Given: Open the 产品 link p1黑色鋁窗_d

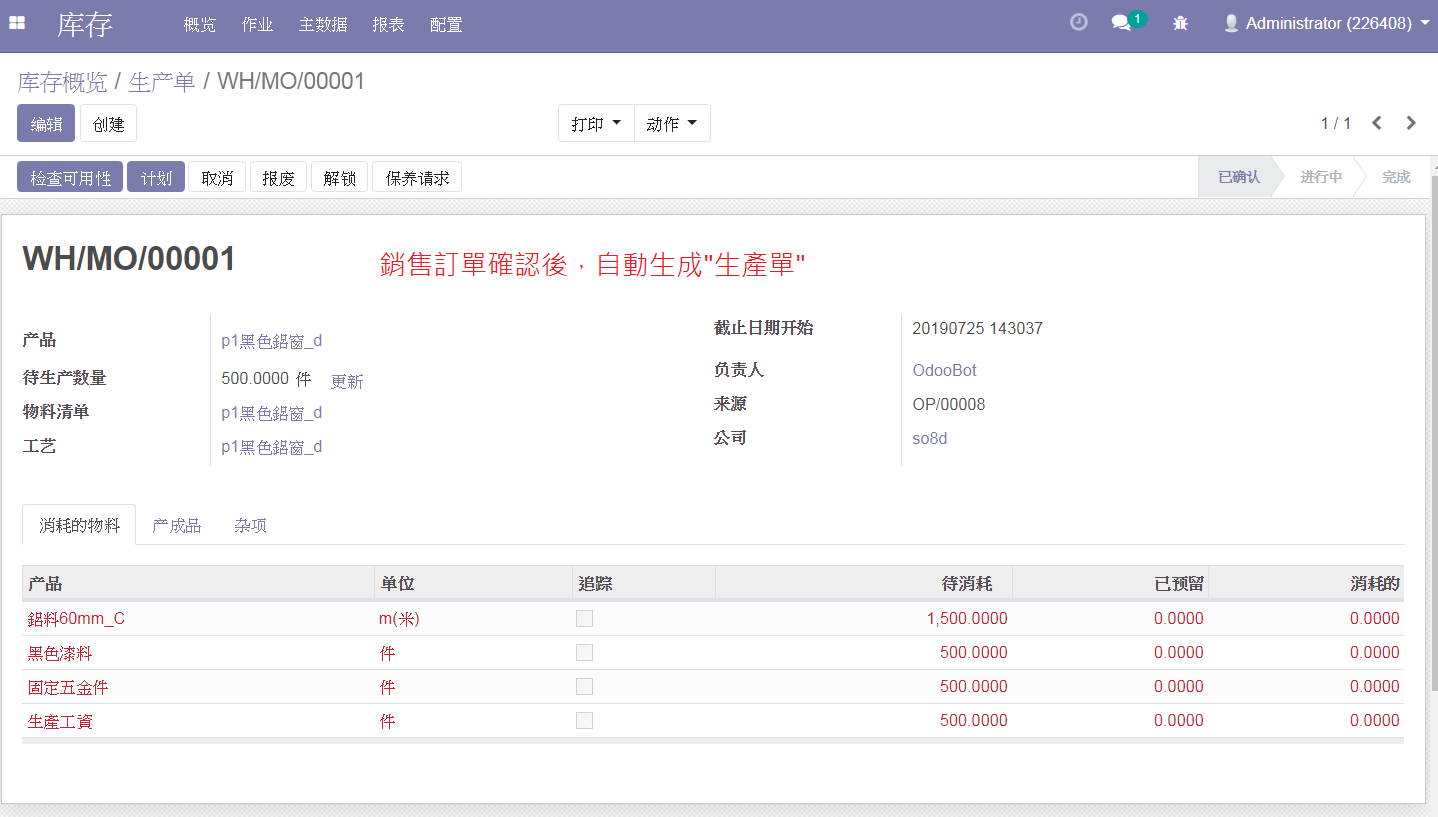Looking at the screenshot, I should click(x=272, y=341).
